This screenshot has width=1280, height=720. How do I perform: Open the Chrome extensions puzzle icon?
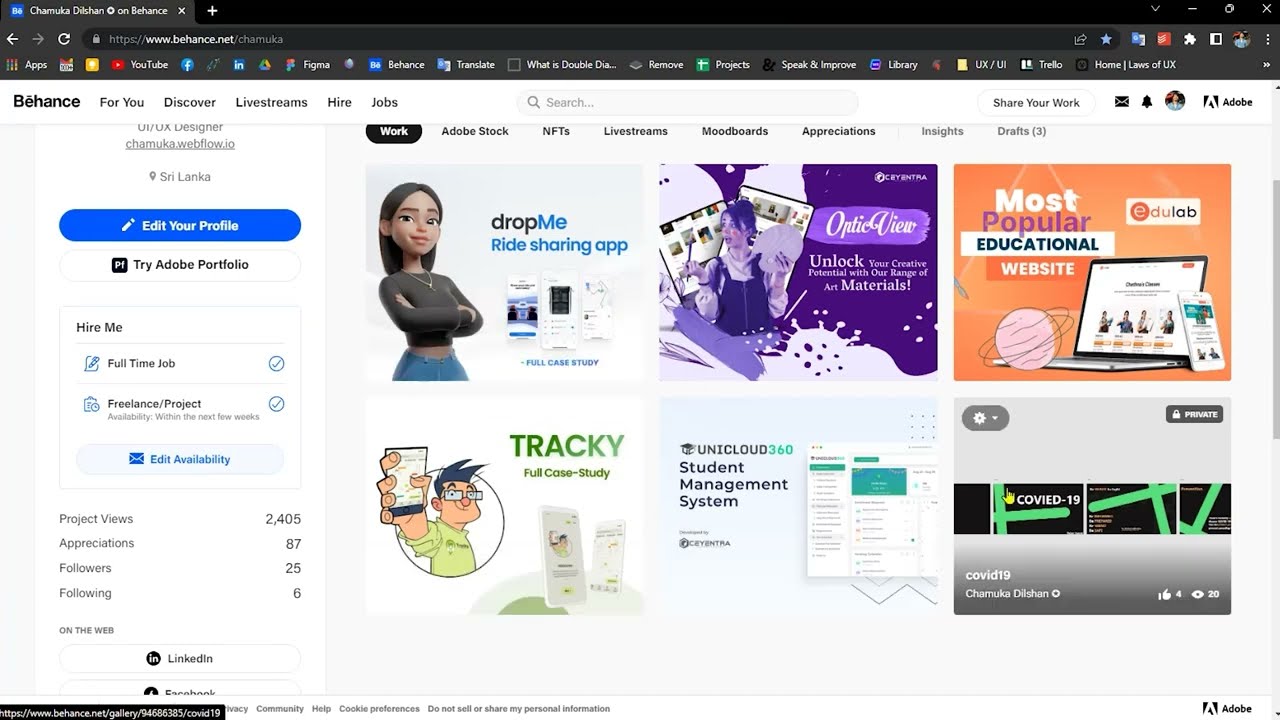pos(1190,39)
